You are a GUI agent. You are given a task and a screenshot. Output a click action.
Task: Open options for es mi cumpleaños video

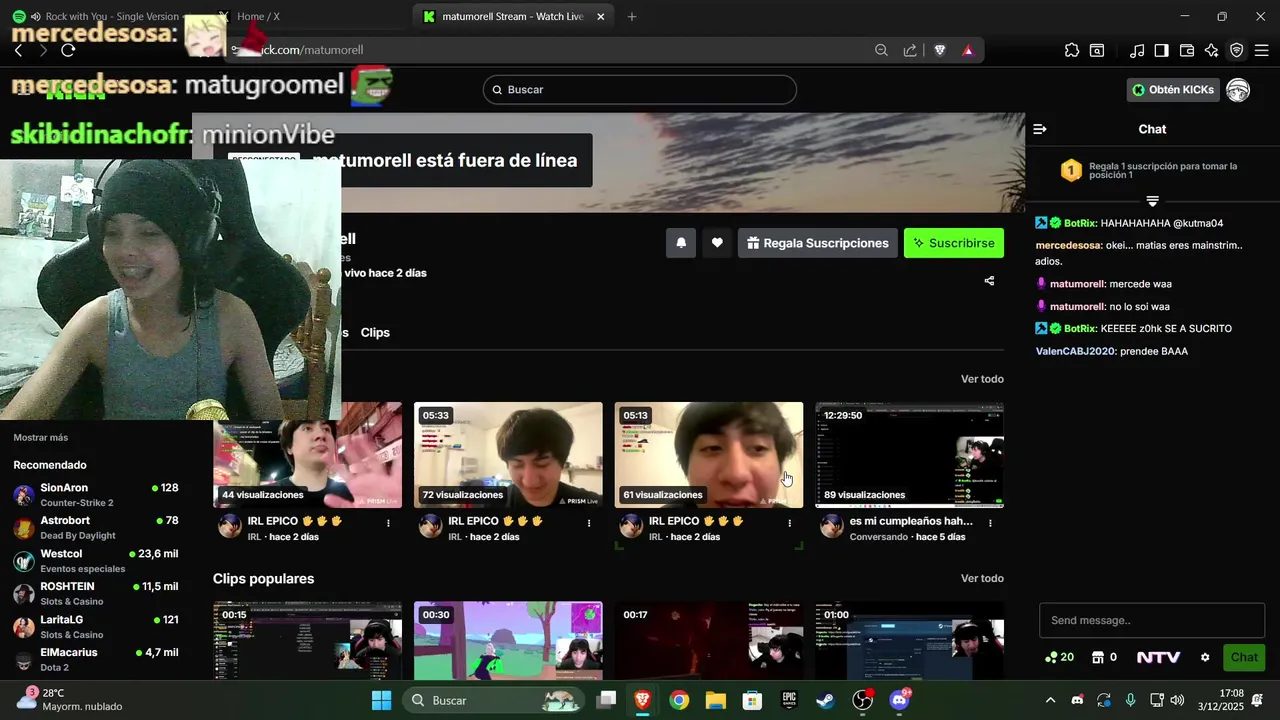[x=990, y=523]
